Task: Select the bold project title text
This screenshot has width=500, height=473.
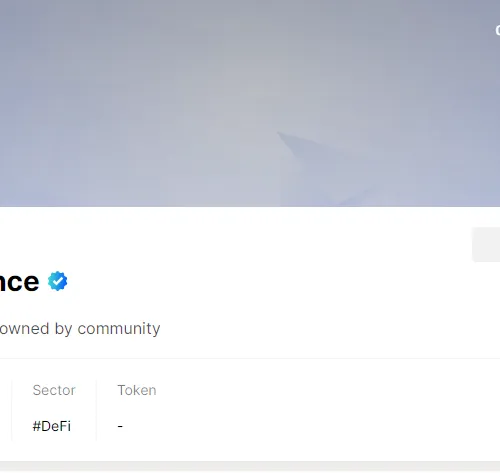Action: pos(19,282)
